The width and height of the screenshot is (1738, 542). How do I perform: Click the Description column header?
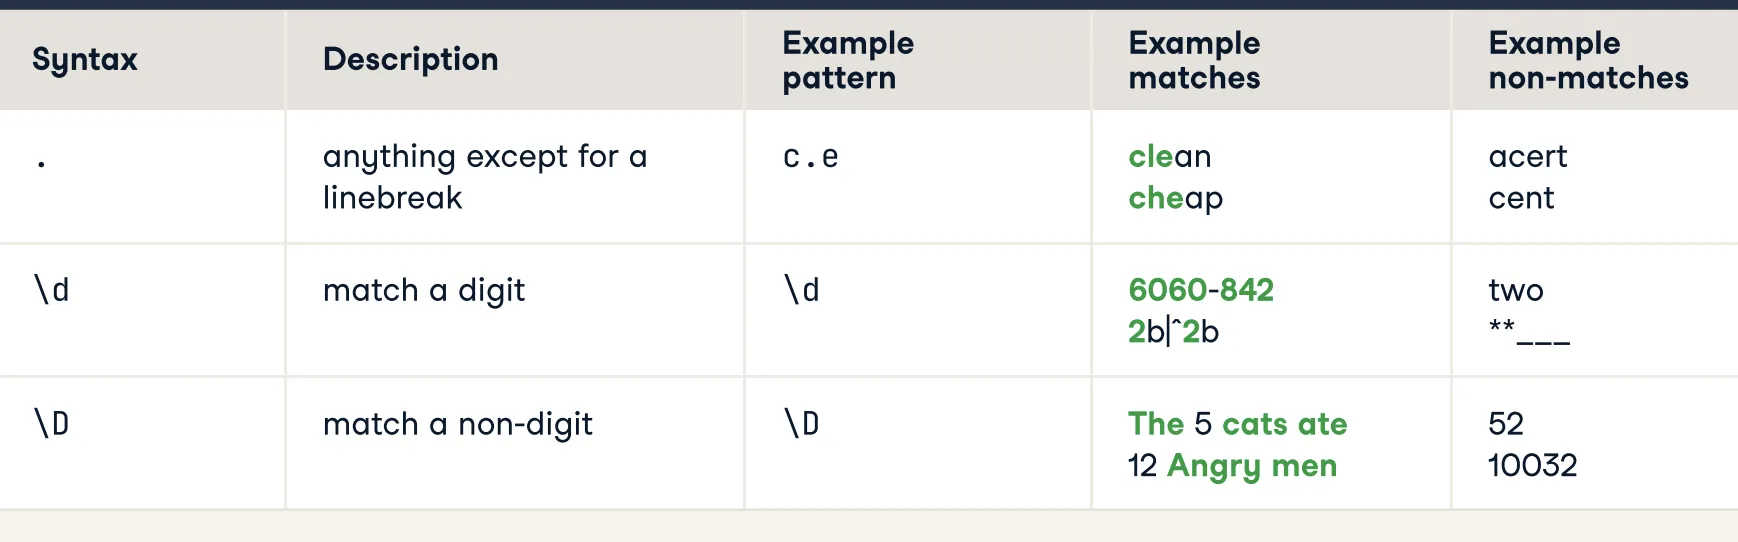coord(410,60)
